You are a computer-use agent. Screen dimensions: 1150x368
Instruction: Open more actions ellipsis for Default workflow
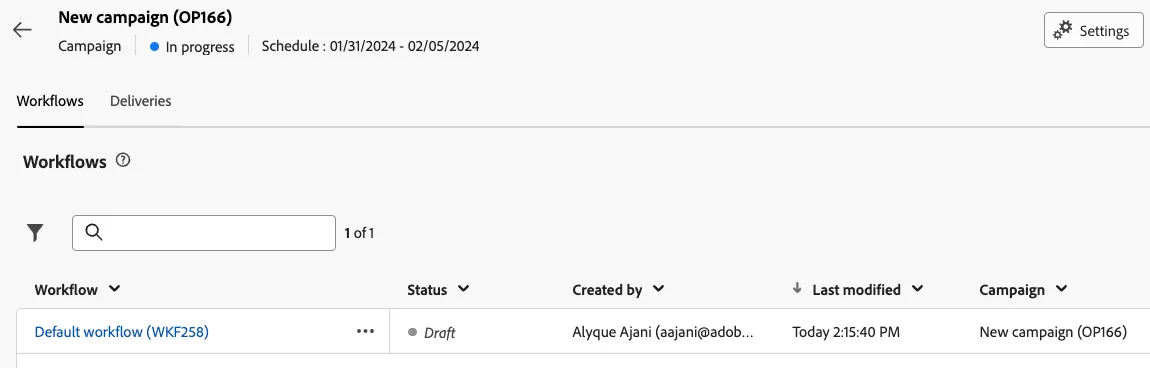[x=365, y=331]
